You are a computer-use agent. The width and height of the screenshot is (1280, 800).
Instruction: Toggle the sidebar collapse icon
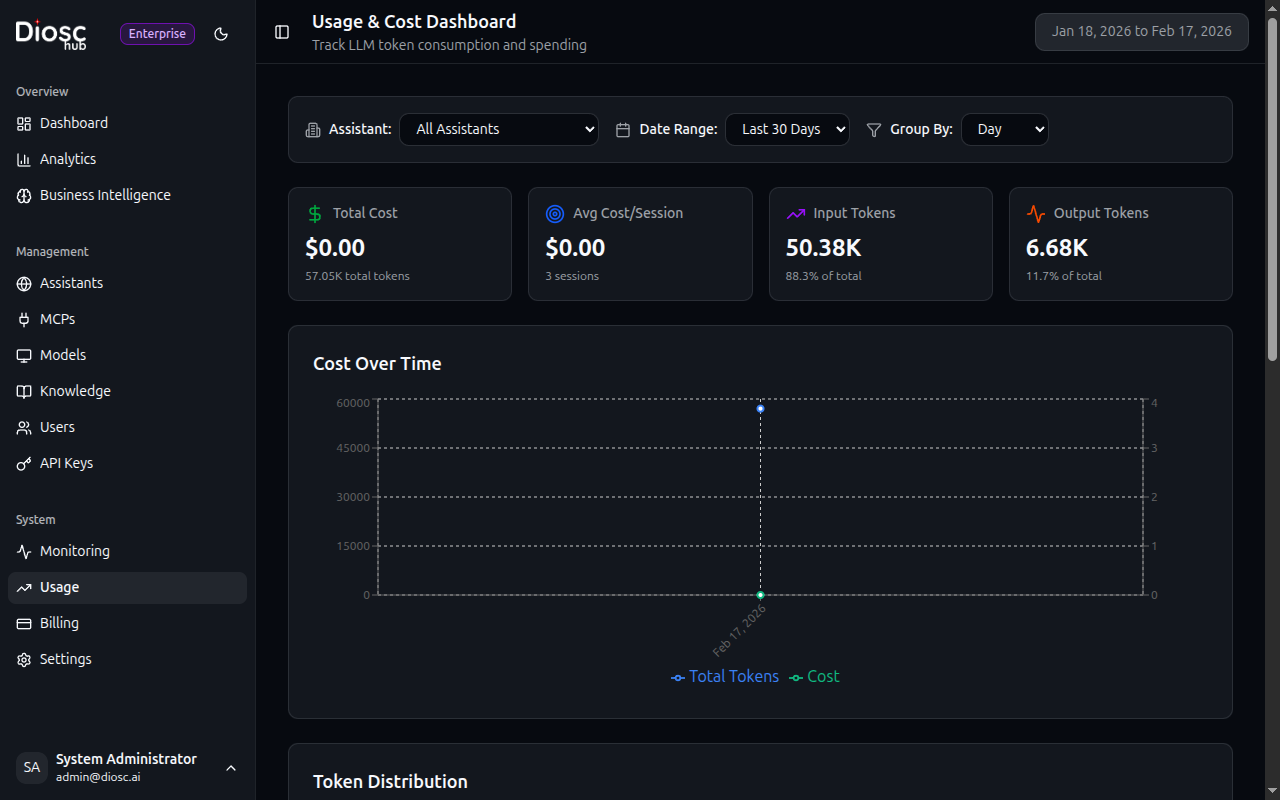[x=281, y=31]
